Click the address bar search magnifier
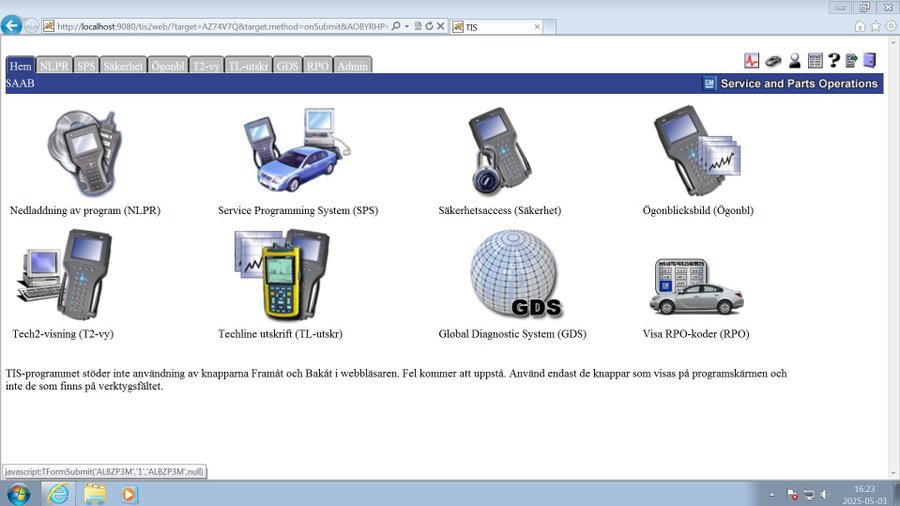The height and width of the screenshot is (506, 900). (396, 26)
